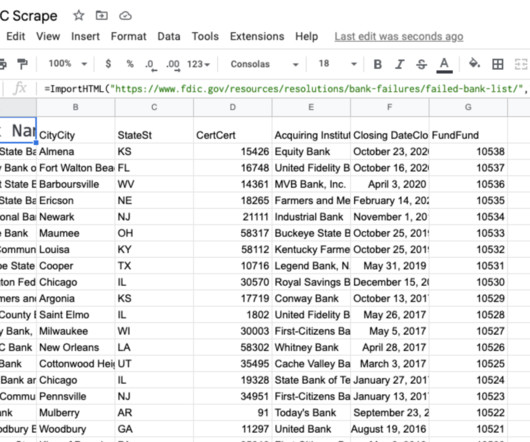The width and height of the screenshot is (530, 442).
Task: Check cloud save status icon
Action: 125,16
